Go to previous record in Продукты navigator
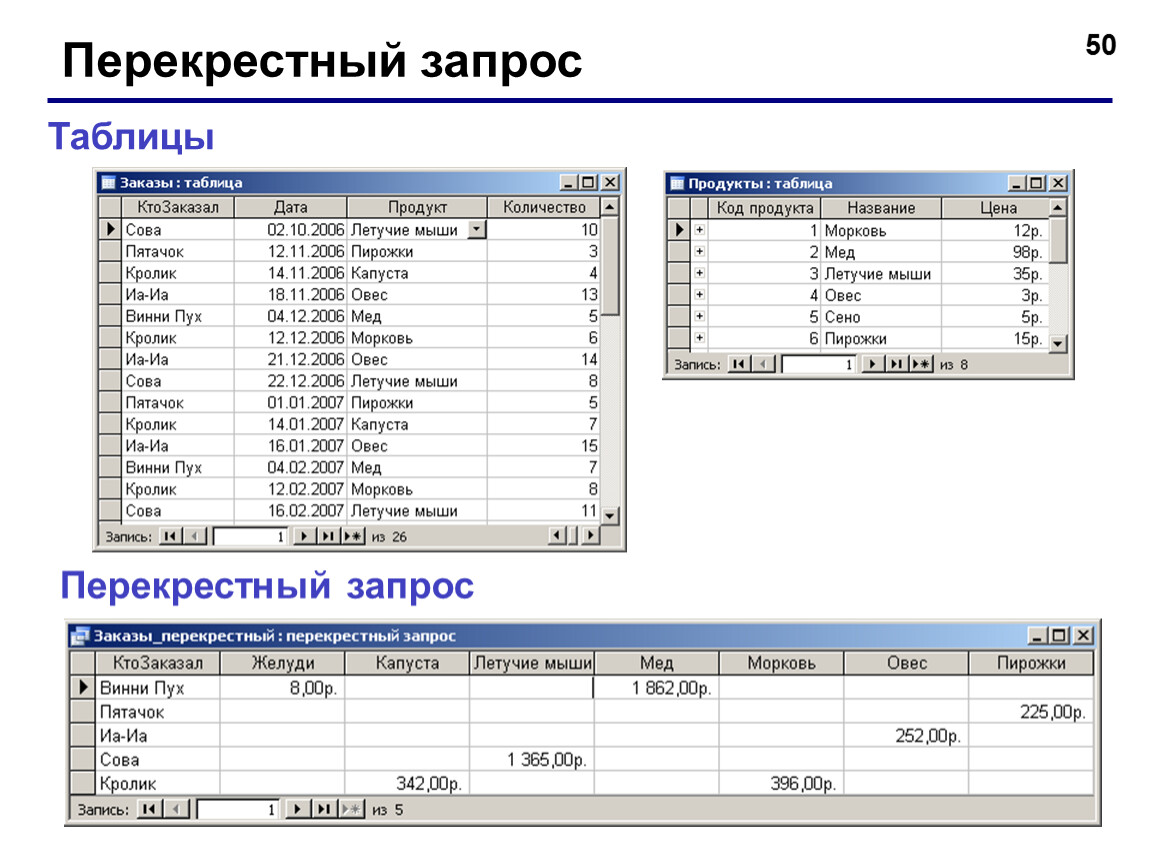 coord(764,364)
